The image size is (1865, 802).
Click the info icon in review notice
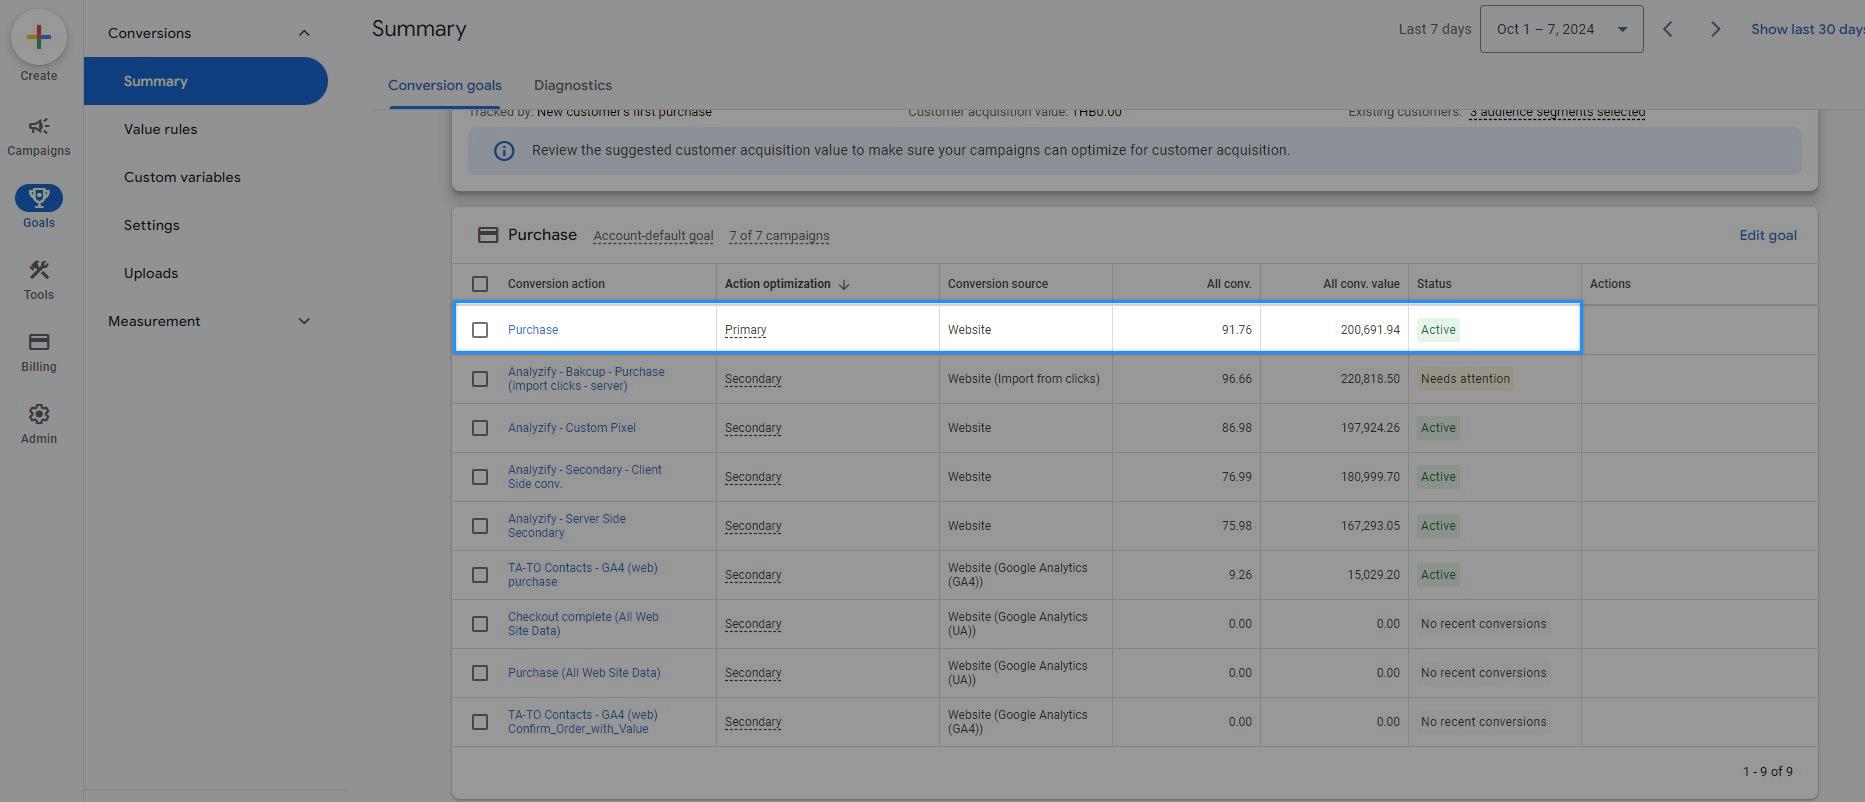click(504, 151)
